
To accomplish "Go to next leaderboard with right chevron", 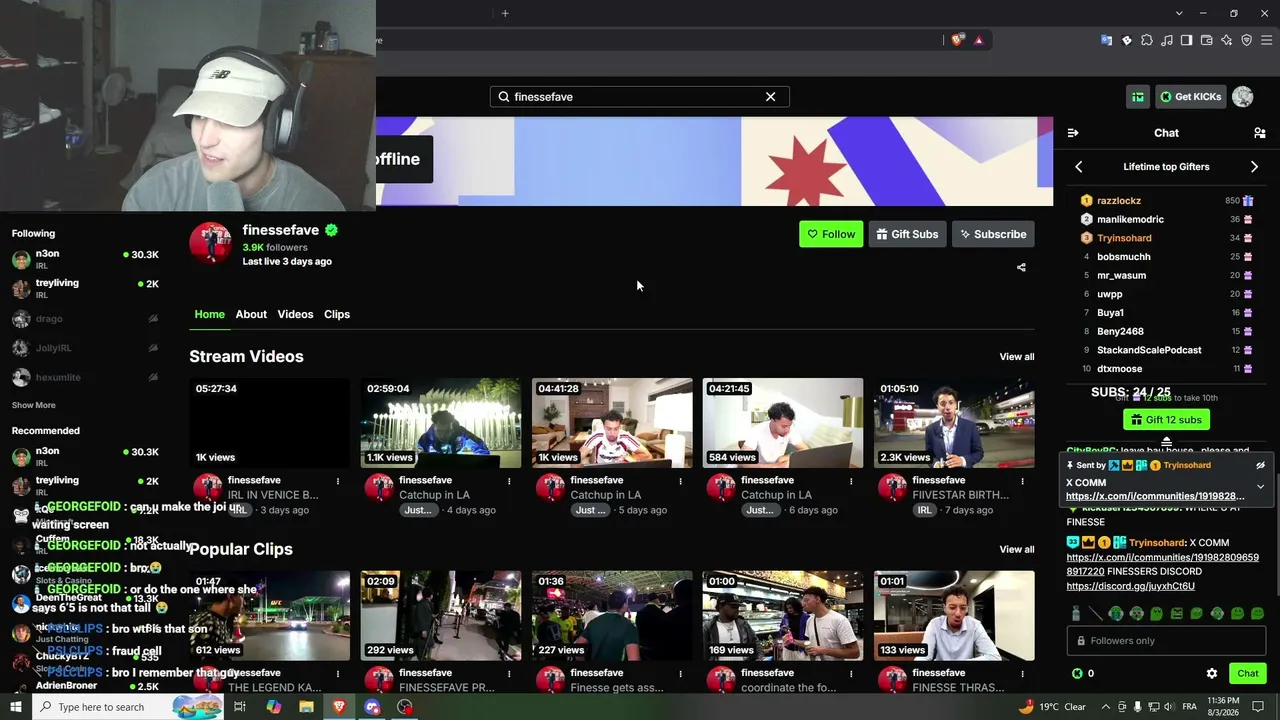I will point(1254,167).
